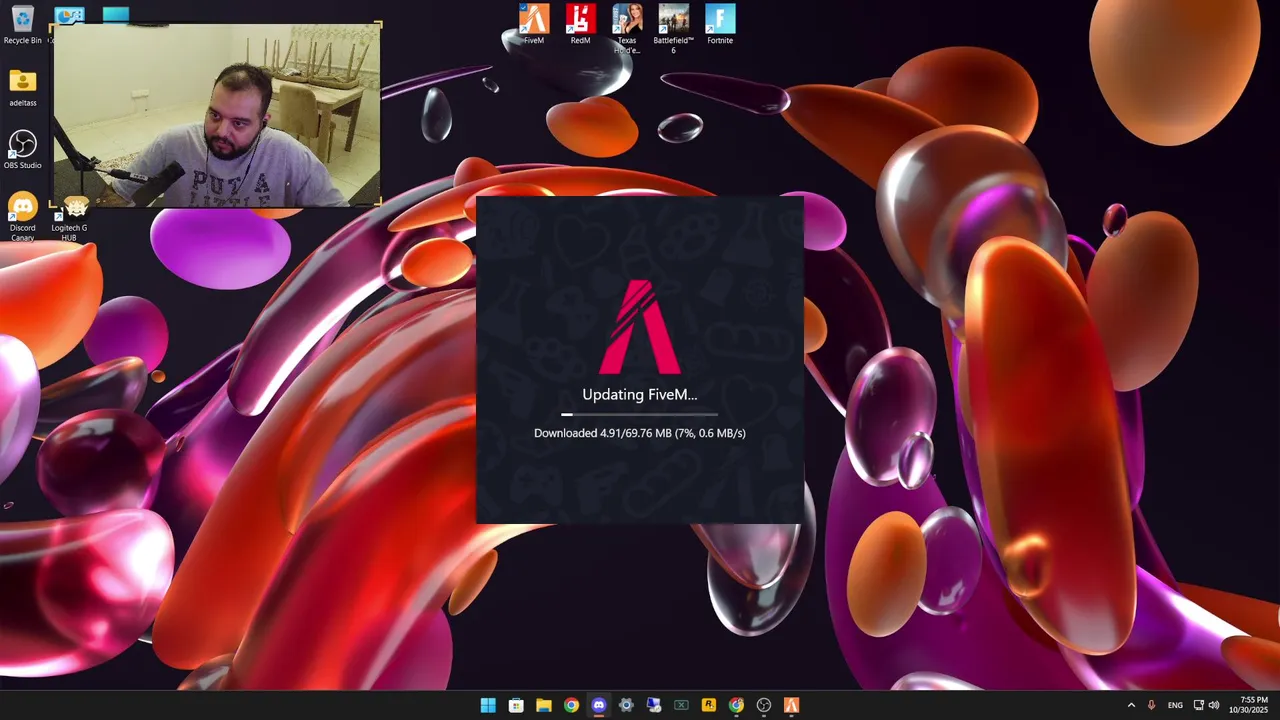Open the ENG language switcher
Image resolution: width=1280 pixels, height=720 pixels.
(1175, 705)
